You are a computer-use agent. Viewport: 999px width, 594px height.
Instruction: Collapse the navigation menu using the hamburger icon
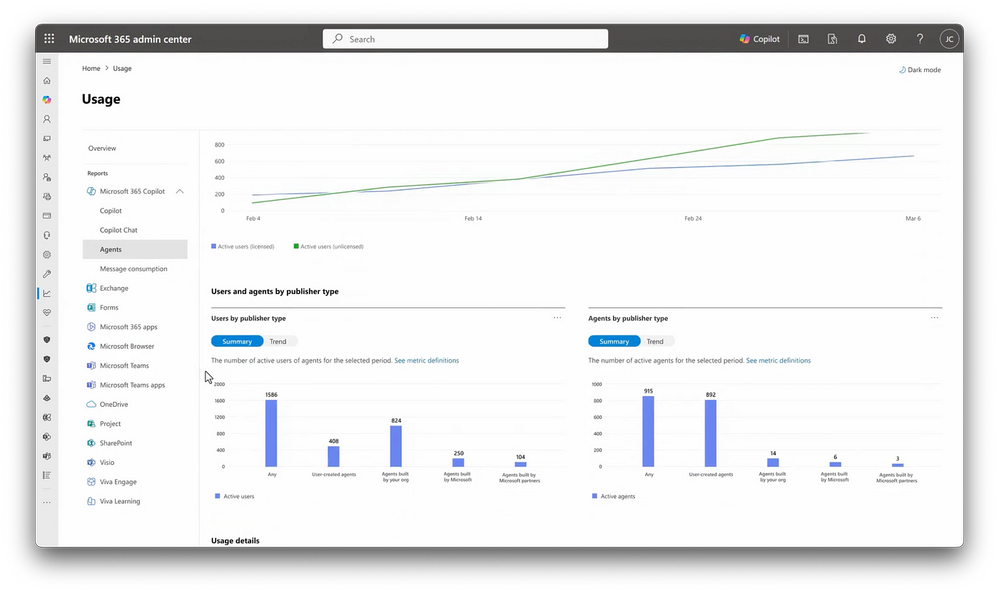[47, 61]
